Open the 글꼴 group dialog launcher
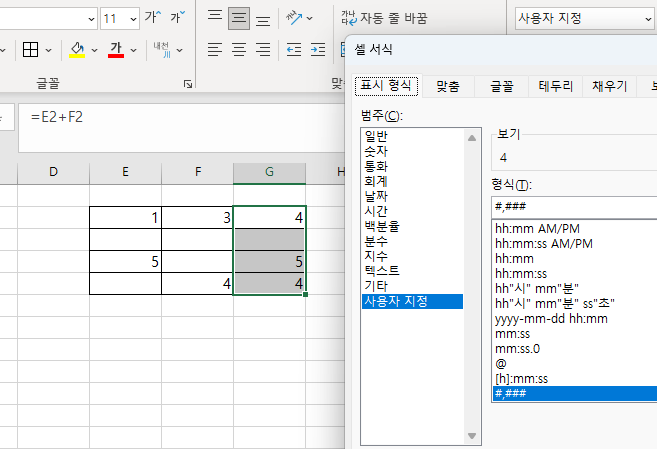Screen dimensions: 657x449 (188, 84)
